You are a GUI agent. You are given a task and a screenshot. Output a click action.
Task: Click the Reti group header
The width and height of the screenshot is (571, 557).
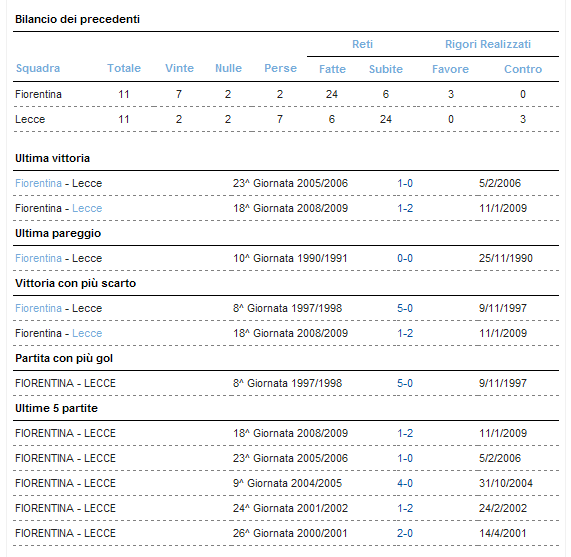click(x=362, y=44)
